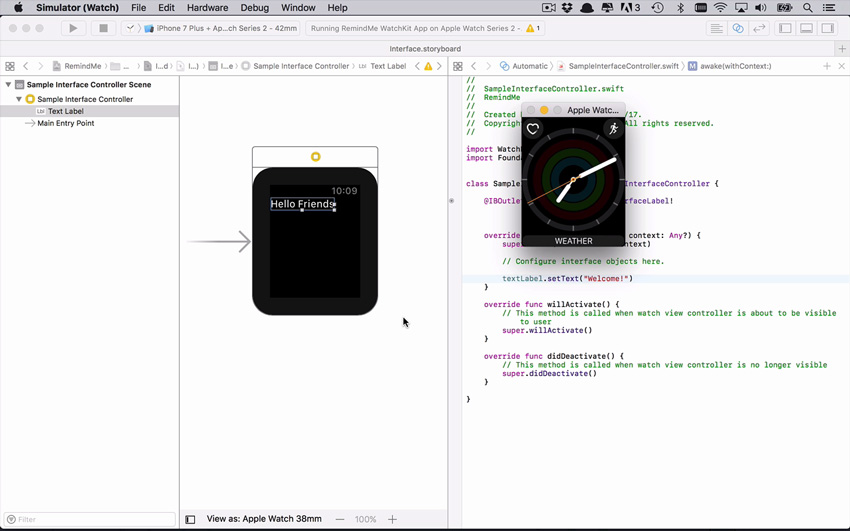Click RemindMe project in jump bar
850x531 pixels.
pos(77,66)
